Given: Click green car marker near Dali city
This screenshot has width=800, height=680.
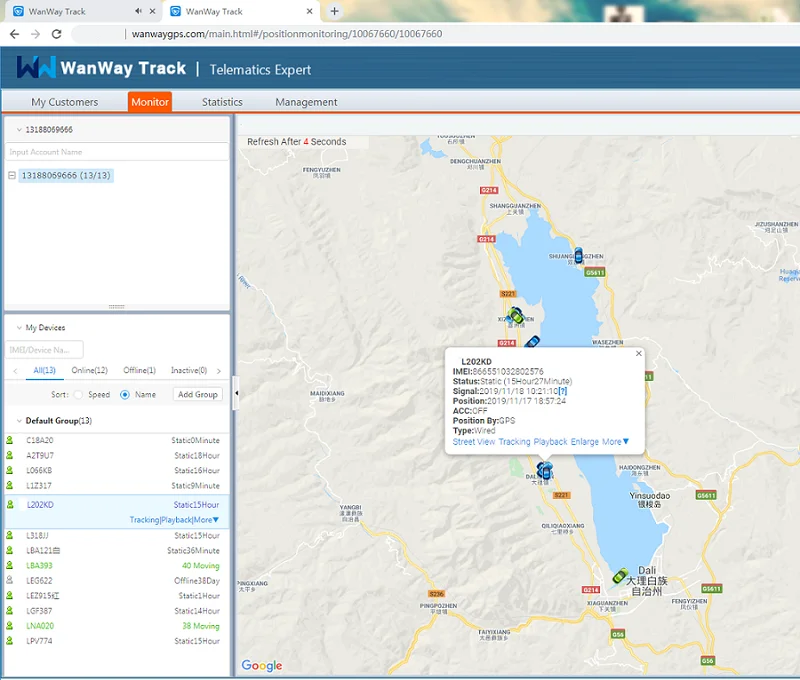Looking at the screenshot, I should click(x=620, y=576).
